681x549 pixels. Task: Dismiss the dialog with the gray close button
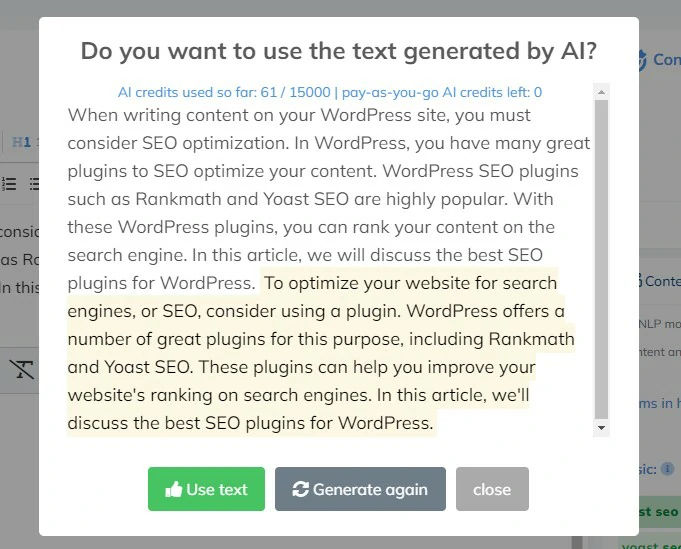pos(493,489)
